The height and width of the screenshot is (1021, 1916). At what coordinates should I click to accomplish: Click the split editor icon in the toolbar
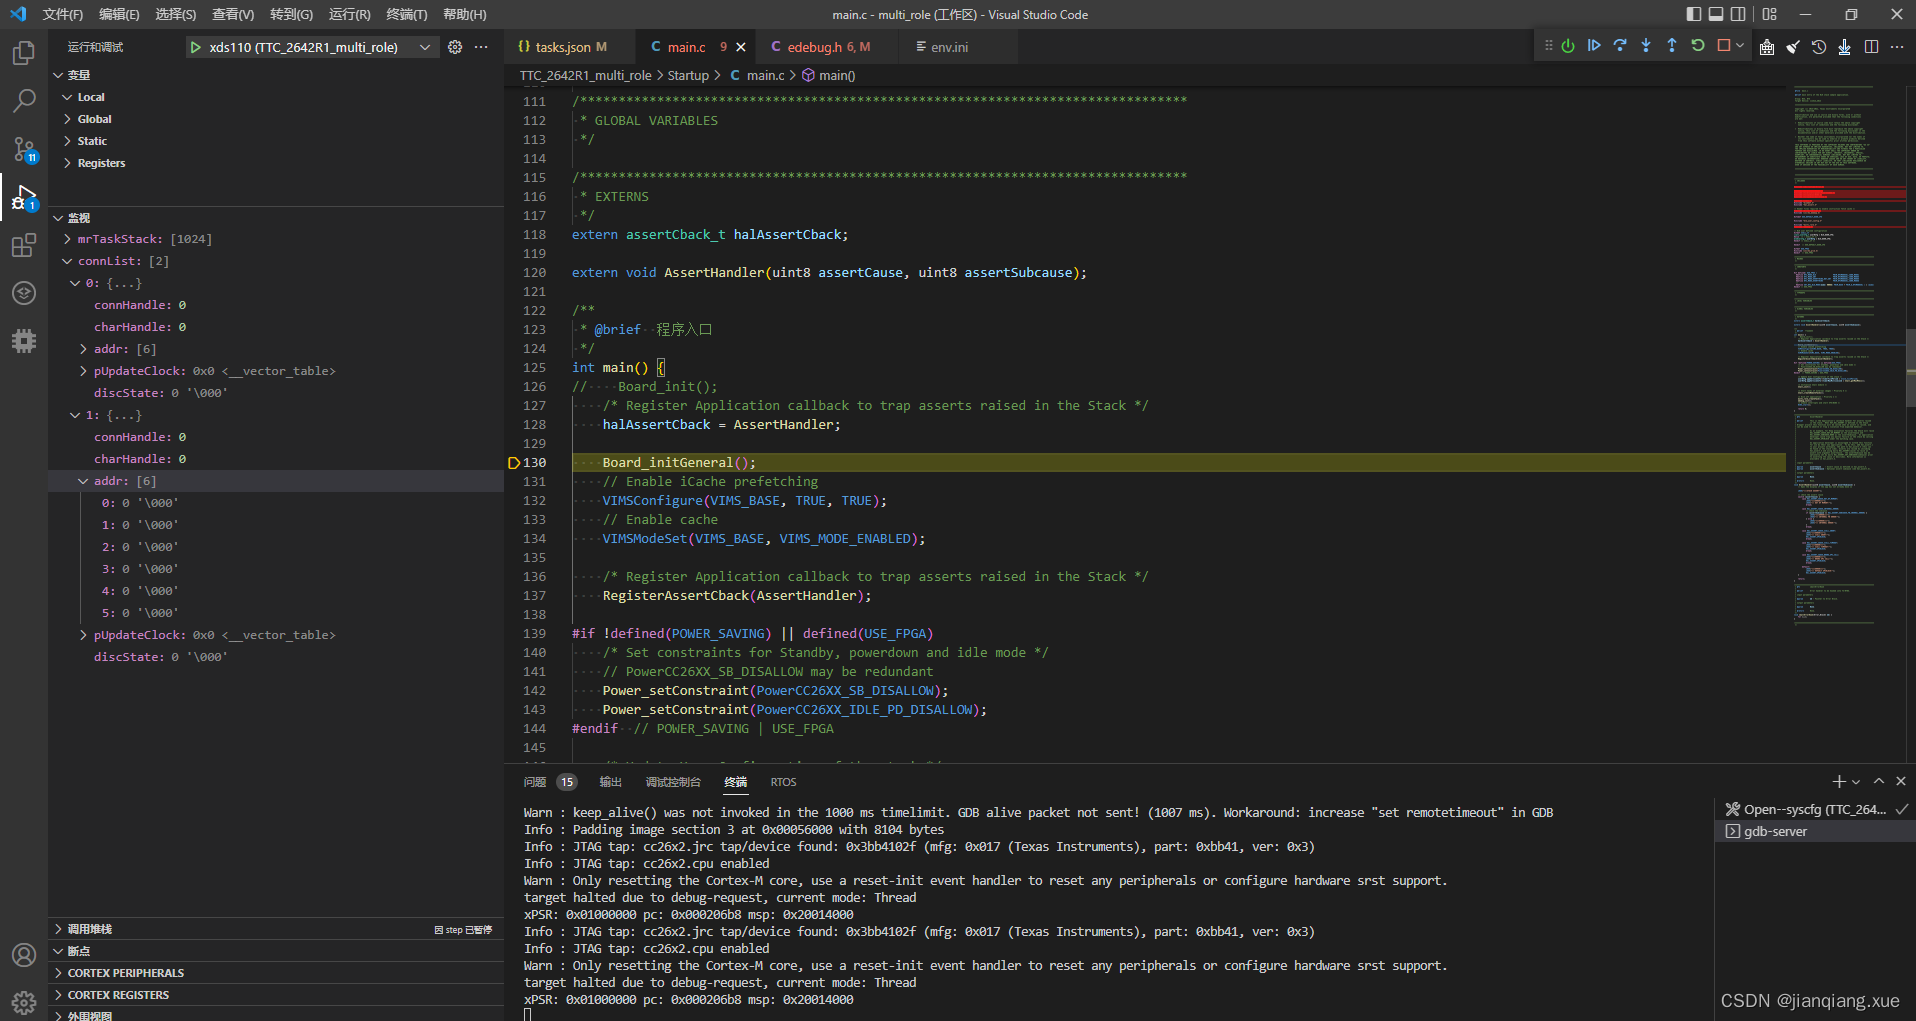1872,46
